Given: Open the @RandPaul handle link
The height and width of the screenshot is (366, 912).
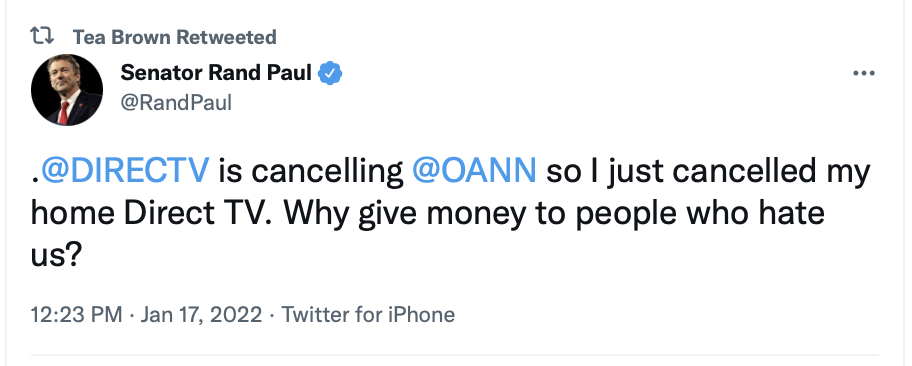Looking at the screenshot, I should pyautogui.click(x=176, y=103).
